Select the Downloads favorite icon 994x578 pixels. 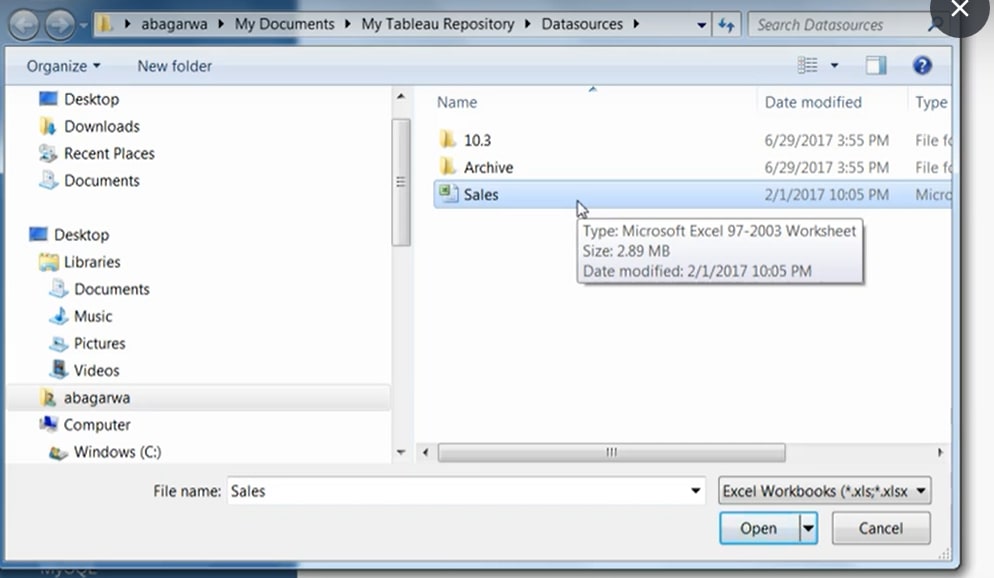[x=48, y=126]
